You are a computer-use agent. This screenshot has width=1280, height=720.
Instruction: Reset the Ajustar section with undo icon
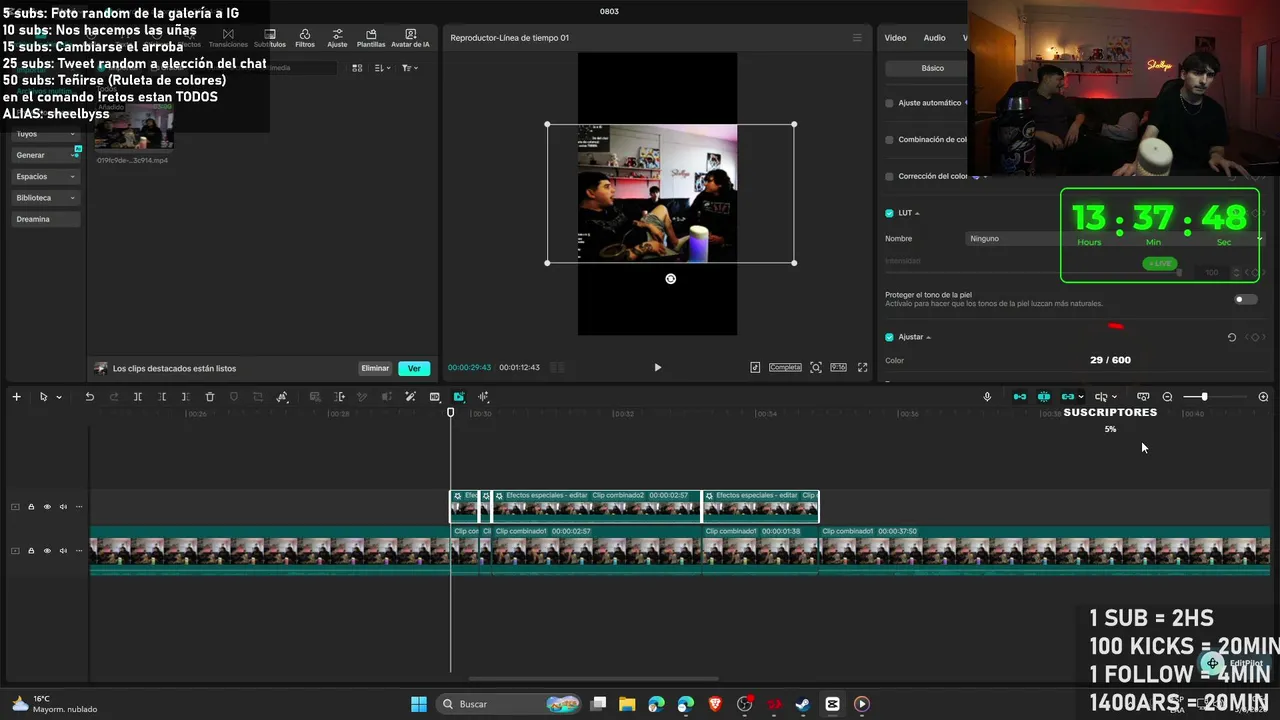(x=1231, y=337)
